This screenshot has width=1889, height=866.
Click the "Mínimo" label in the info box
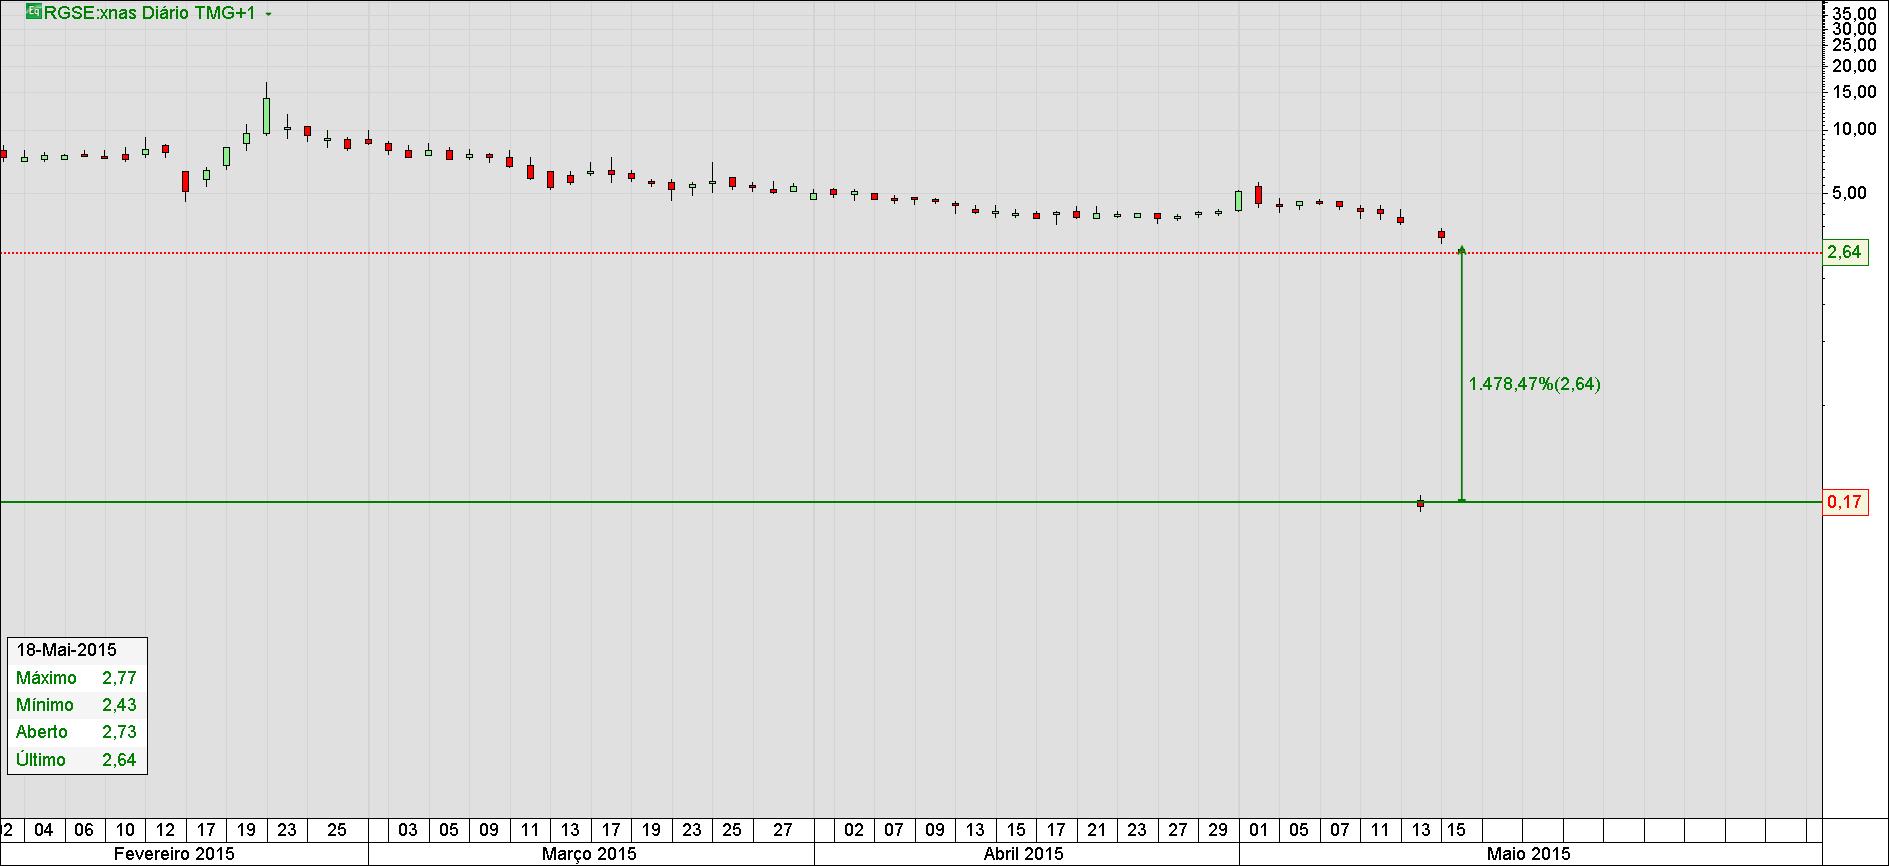[45, 705]
